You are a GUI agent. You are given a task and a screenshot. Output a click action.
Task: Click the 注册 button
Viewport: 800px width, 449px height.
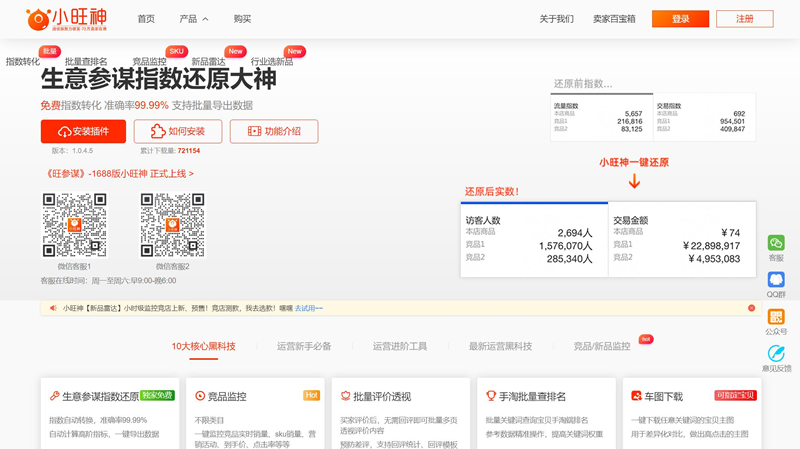(745, 19)
